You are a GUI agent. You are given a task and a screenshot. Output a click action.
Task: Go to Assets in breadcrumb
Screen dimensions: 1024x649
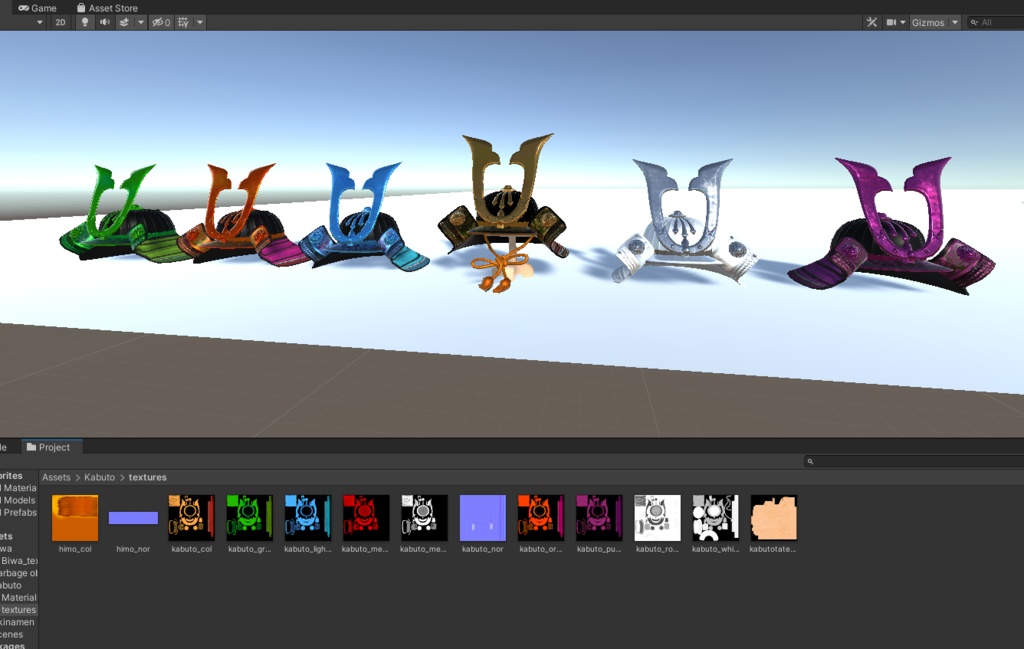point(56,477)
